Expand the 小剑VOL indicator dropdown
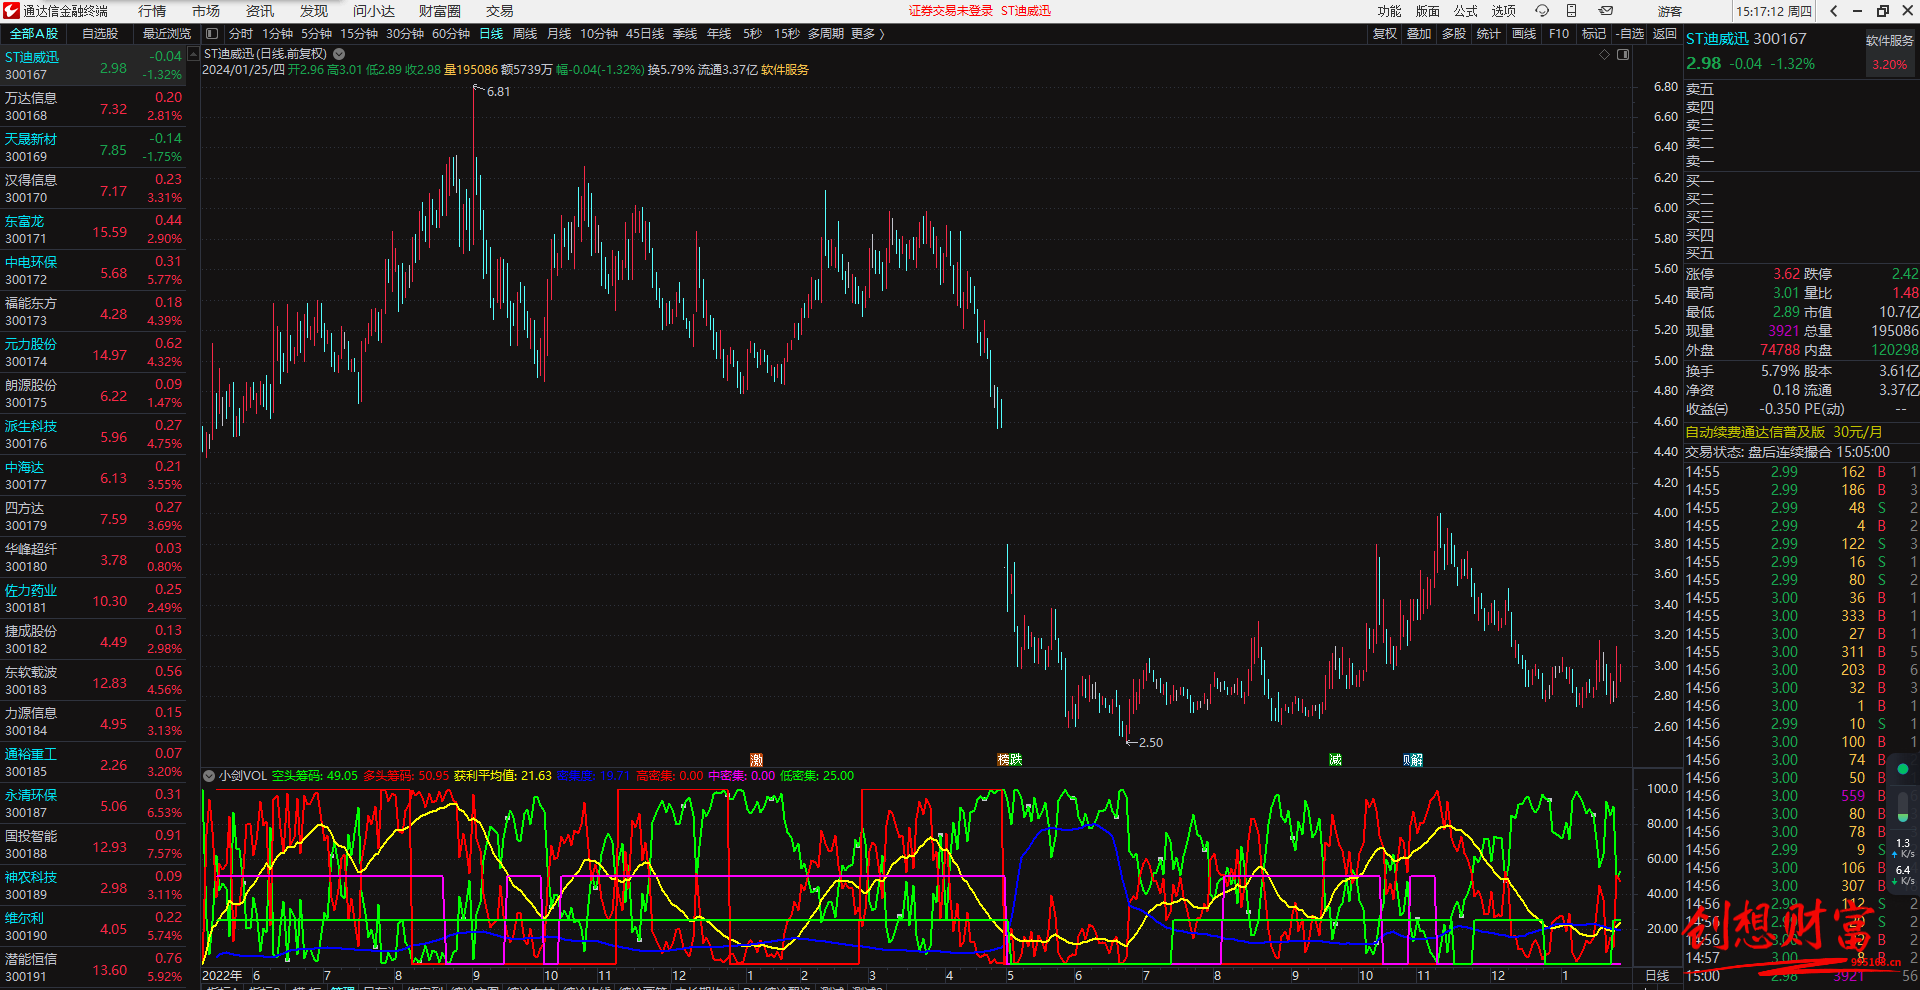 point(209,776)
